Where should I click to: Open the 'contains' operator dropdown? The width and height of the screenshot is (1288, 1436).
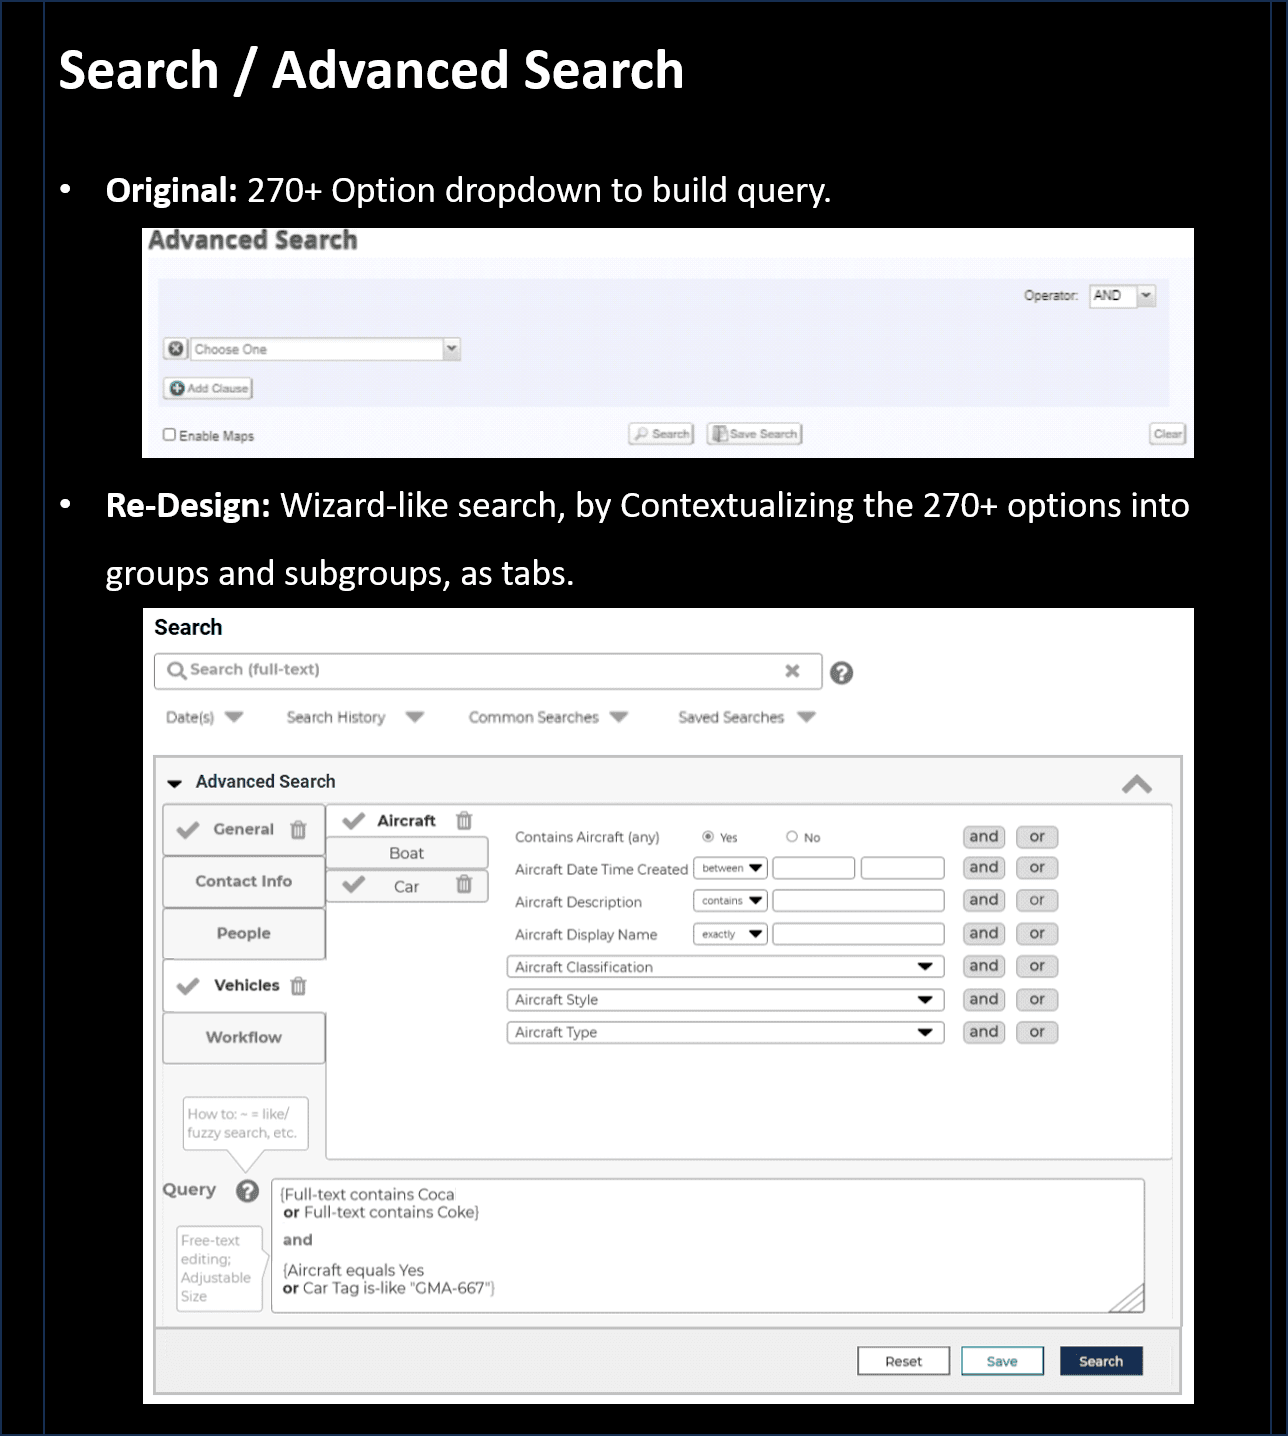(x=730, y=901)
